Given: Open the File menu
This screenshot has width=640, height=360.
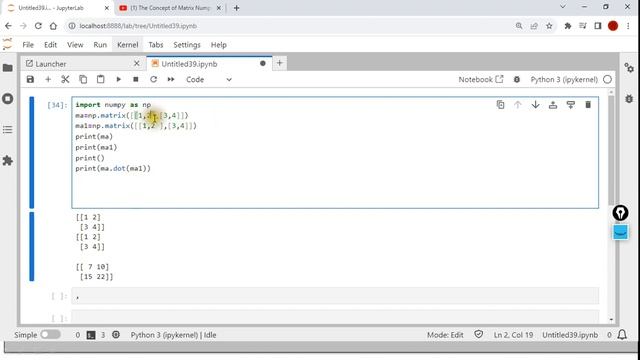Looking at the screenshot, I should coord(28,45).
